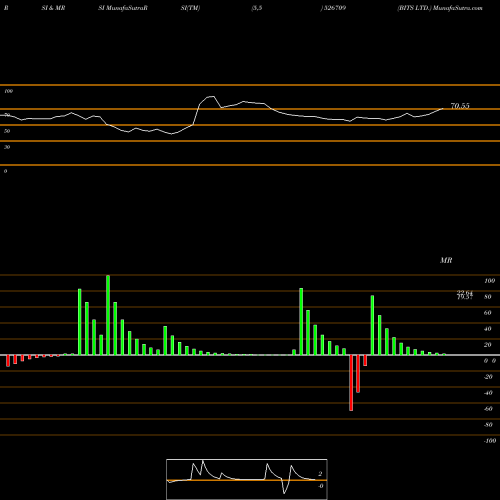Click the 100 label on the RSI axis

pyautogui.click(x=8, y=91)
